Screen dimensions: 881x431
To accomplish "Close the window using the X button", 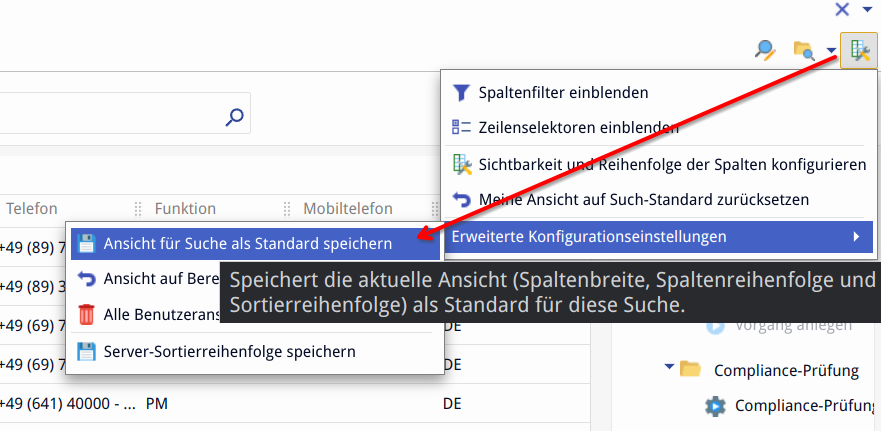I will [x=842, y=9].
